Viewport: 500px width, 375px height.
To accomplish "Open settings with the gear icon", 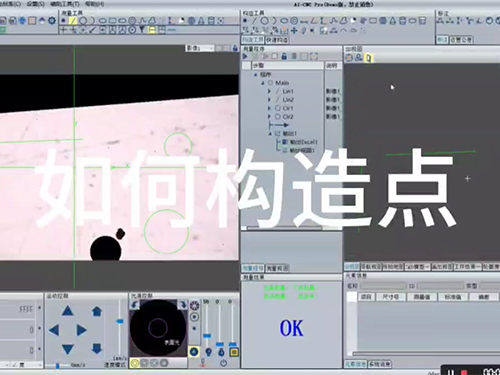I will pyautogui.click(x=52, y=21).
